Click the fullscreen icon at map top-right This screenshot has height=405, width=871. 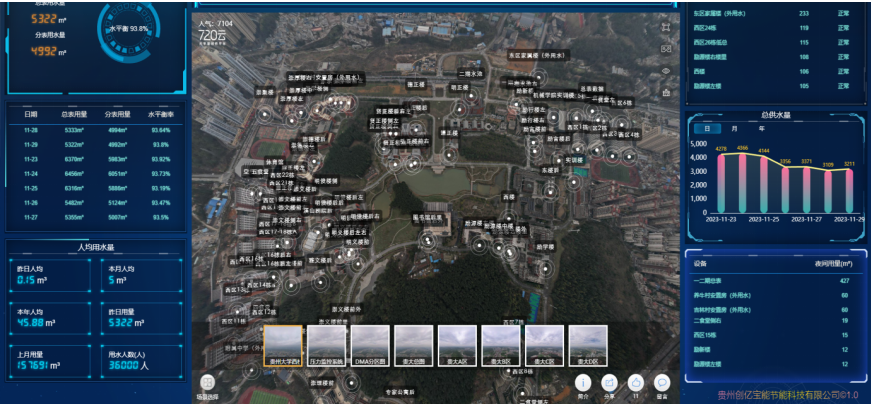click(666, 27)
